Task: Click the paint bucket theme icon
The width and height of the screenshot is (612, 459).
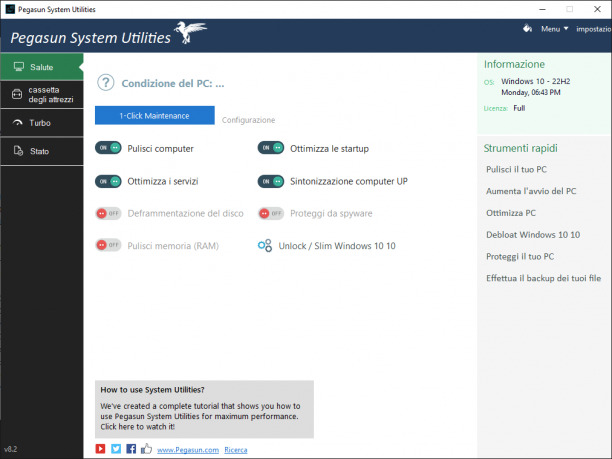Action: [x=527, y=28]
